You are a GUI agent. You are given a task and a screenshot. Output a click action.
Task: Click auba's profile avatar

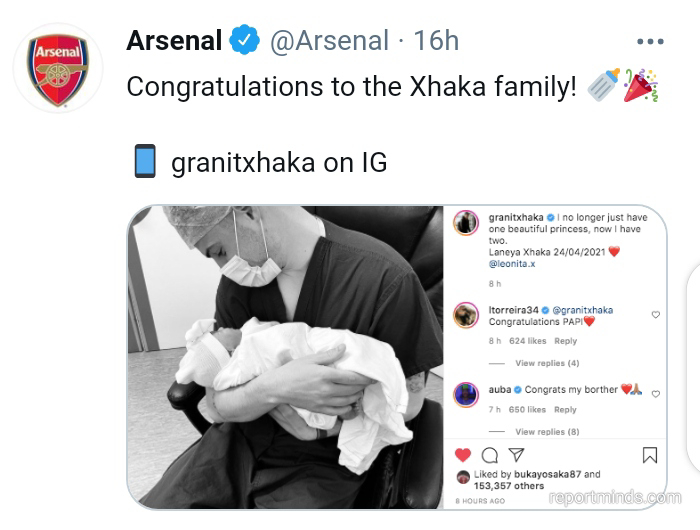click(x=466, y=394)
